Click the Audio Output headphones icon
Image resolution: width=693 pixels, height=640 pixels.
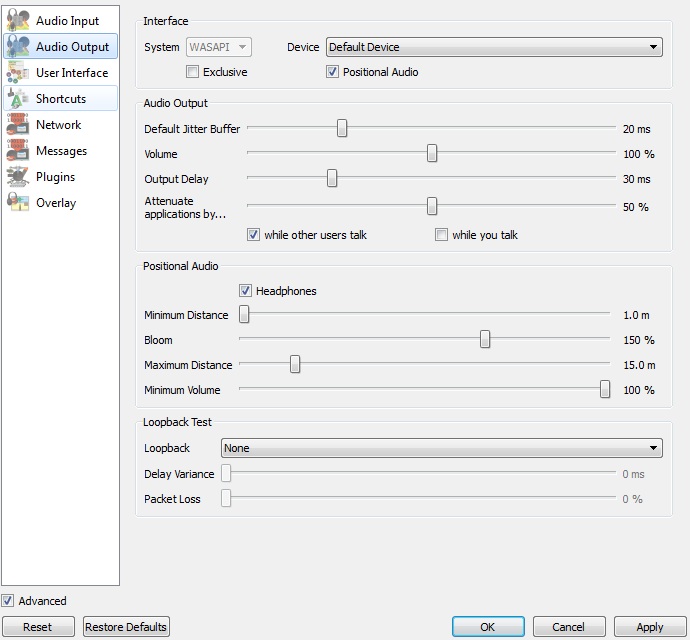pyautogui.click(x=18, y=47)
